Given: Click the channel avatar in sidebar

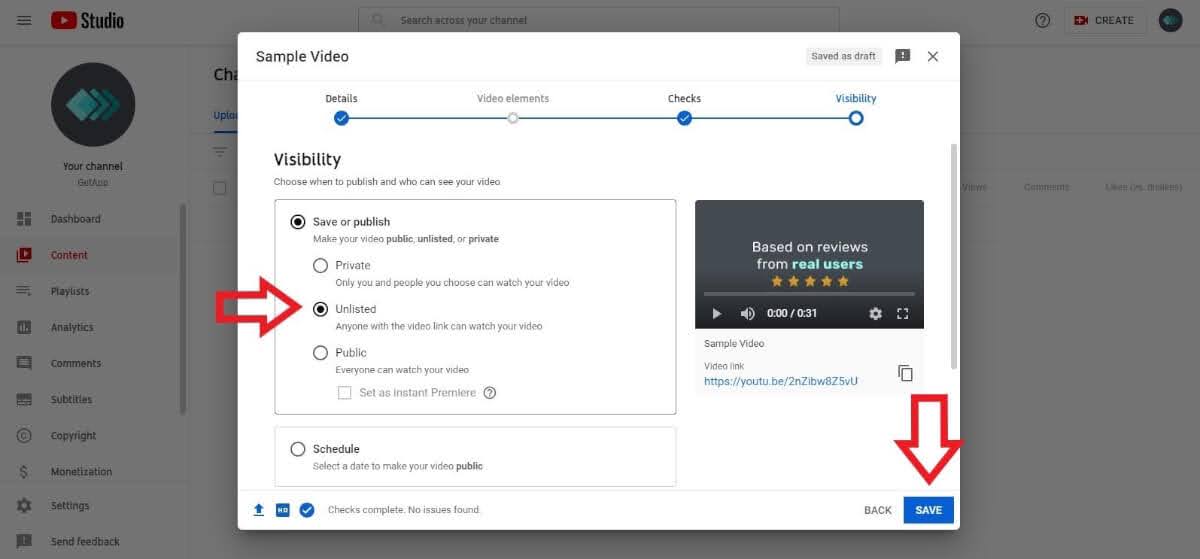Looking at the screenshot, I should pyautogui.click(x=93, y=105).
